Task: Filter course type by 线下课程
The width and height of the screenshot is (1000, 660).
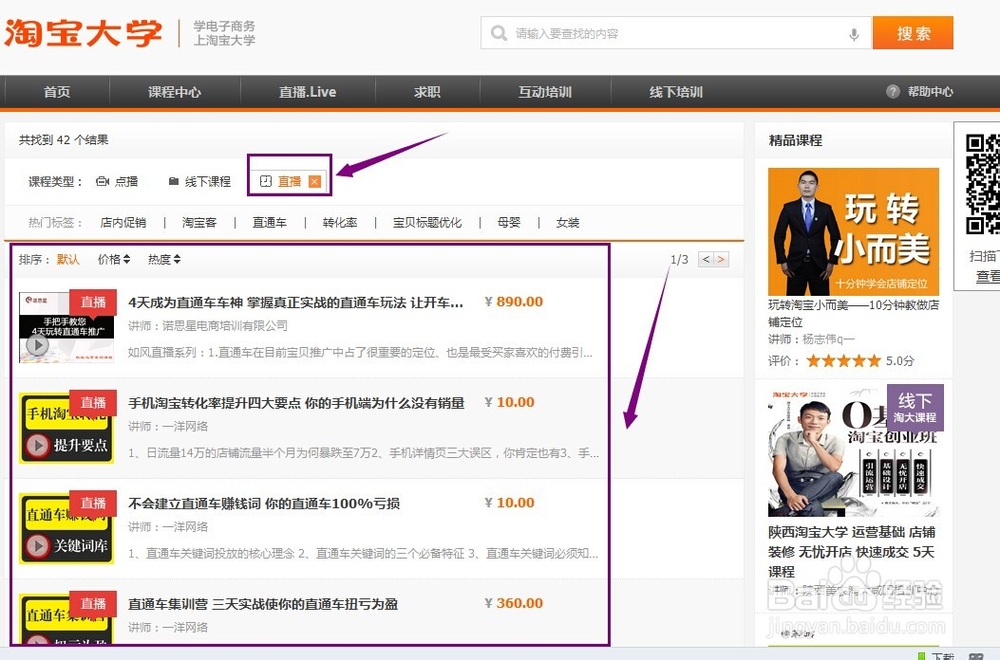Action: pyautogui.click(x=200, y=182)
